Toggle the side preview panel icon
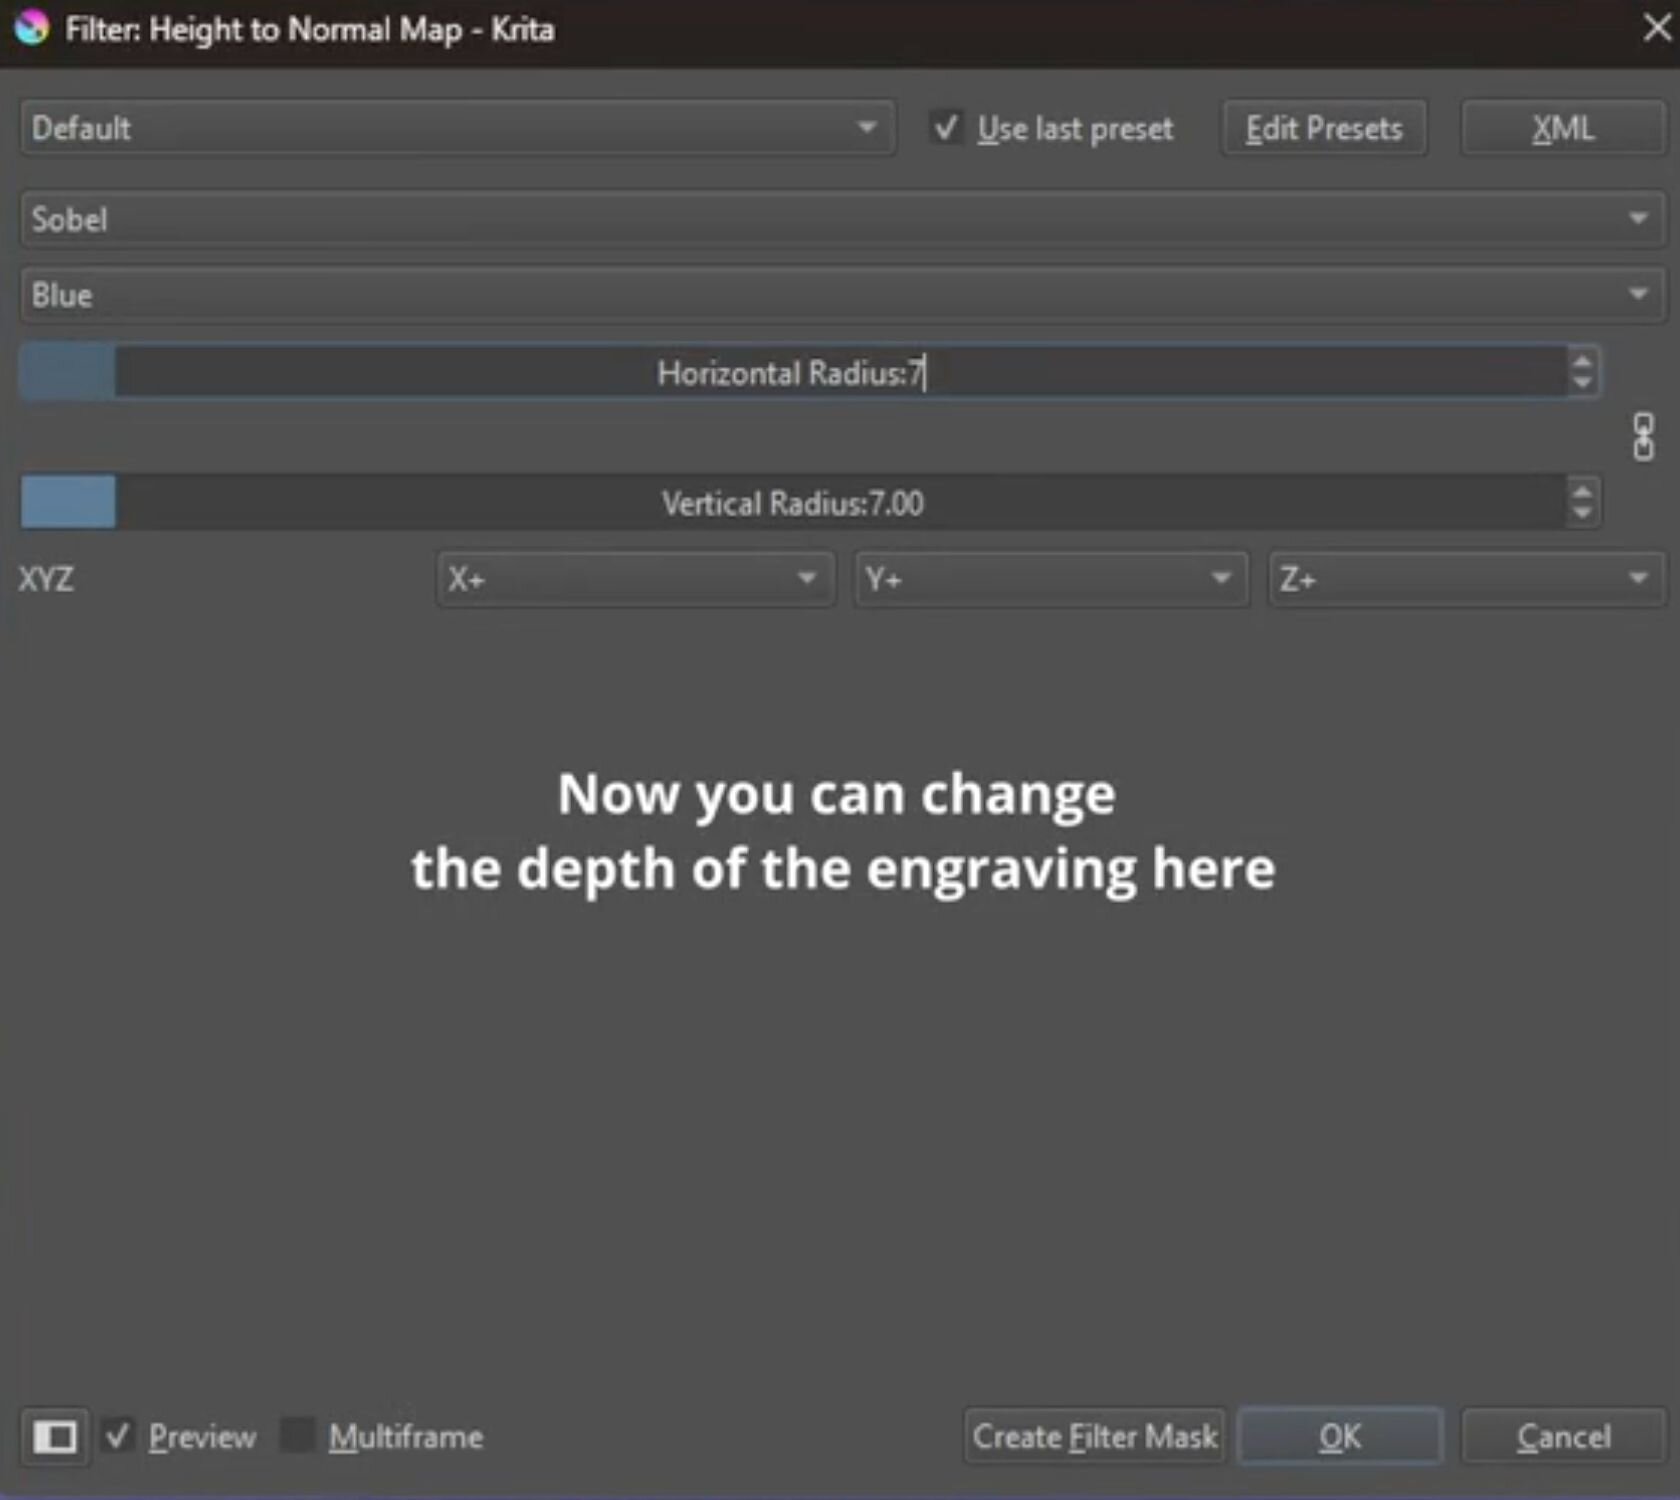This screenshot has height=1500, width=1680. [55, 1437]
